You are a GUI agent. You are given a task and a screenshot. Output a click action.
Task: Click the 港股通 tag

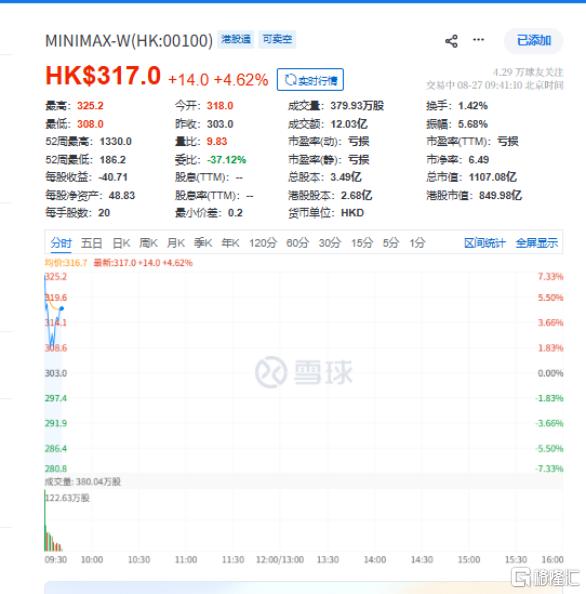click(x=236, y=39)
